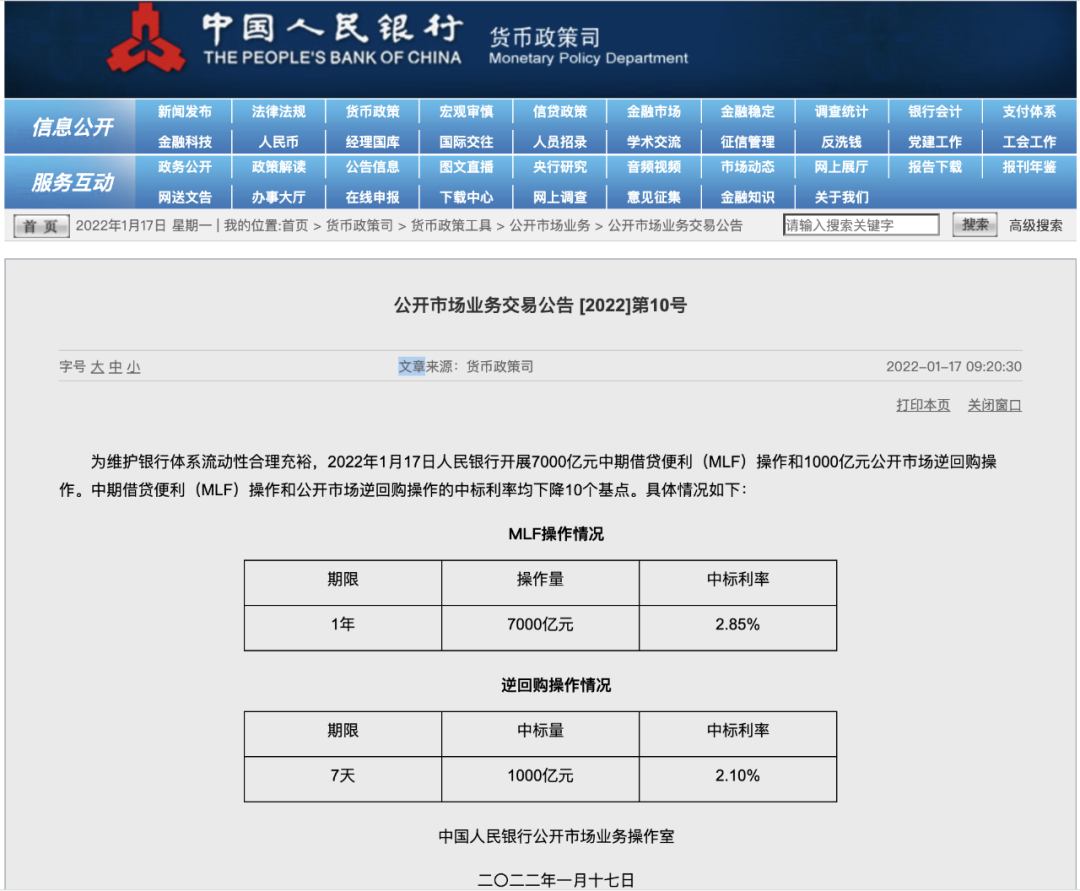Click the search keyword input field
Viewport: 1080px width, 891px height.
click(x=861, y=224)
